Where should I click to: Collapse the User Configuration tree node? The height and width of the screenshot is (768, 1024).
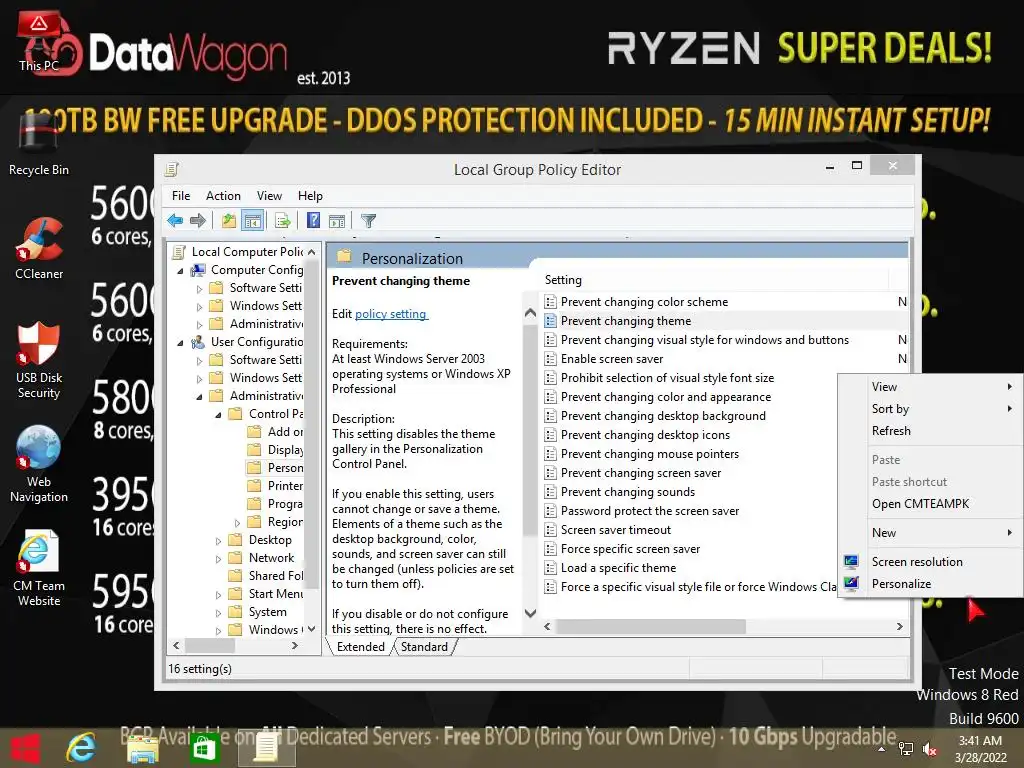click(180, 342)
